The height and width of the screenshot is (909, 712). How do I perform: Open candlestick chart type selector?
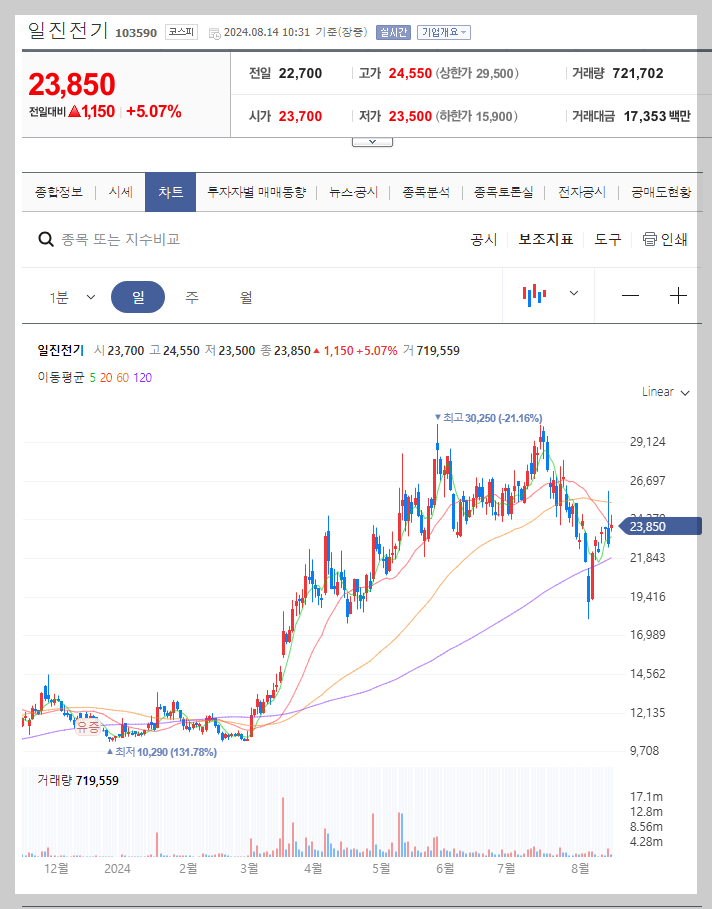[534, 294]
